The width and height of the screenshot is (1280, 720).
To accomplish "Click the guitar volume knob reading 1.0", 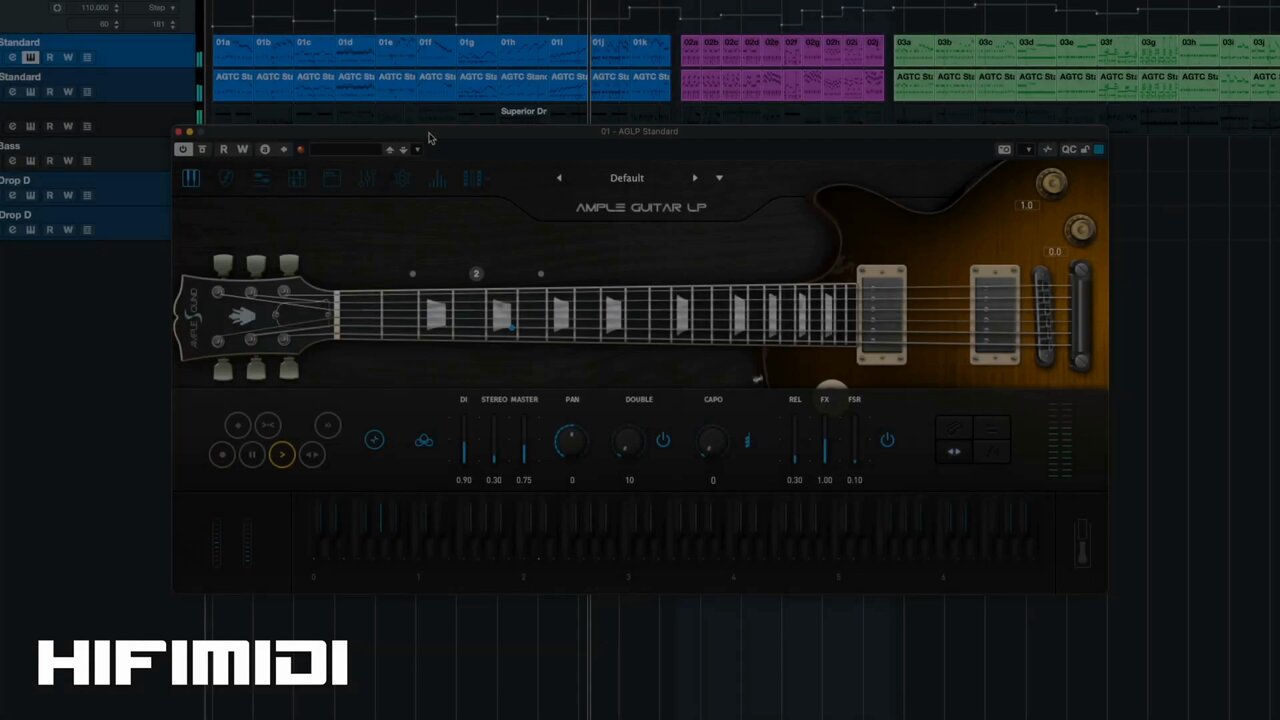I will click(1051, 183).
